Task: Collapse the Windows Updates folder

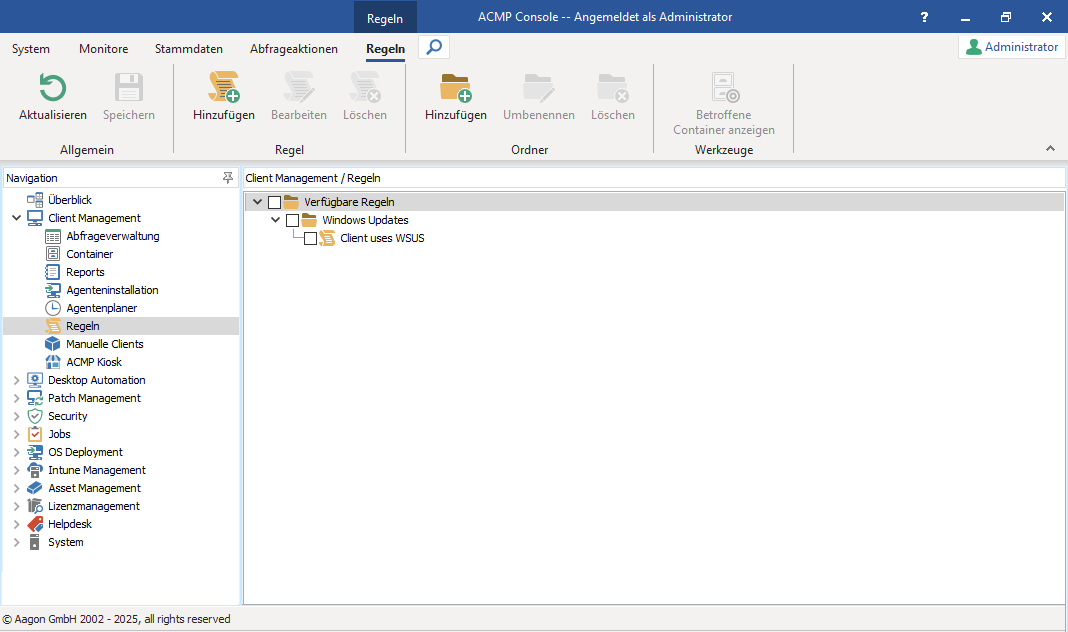Action: (276, 220)
